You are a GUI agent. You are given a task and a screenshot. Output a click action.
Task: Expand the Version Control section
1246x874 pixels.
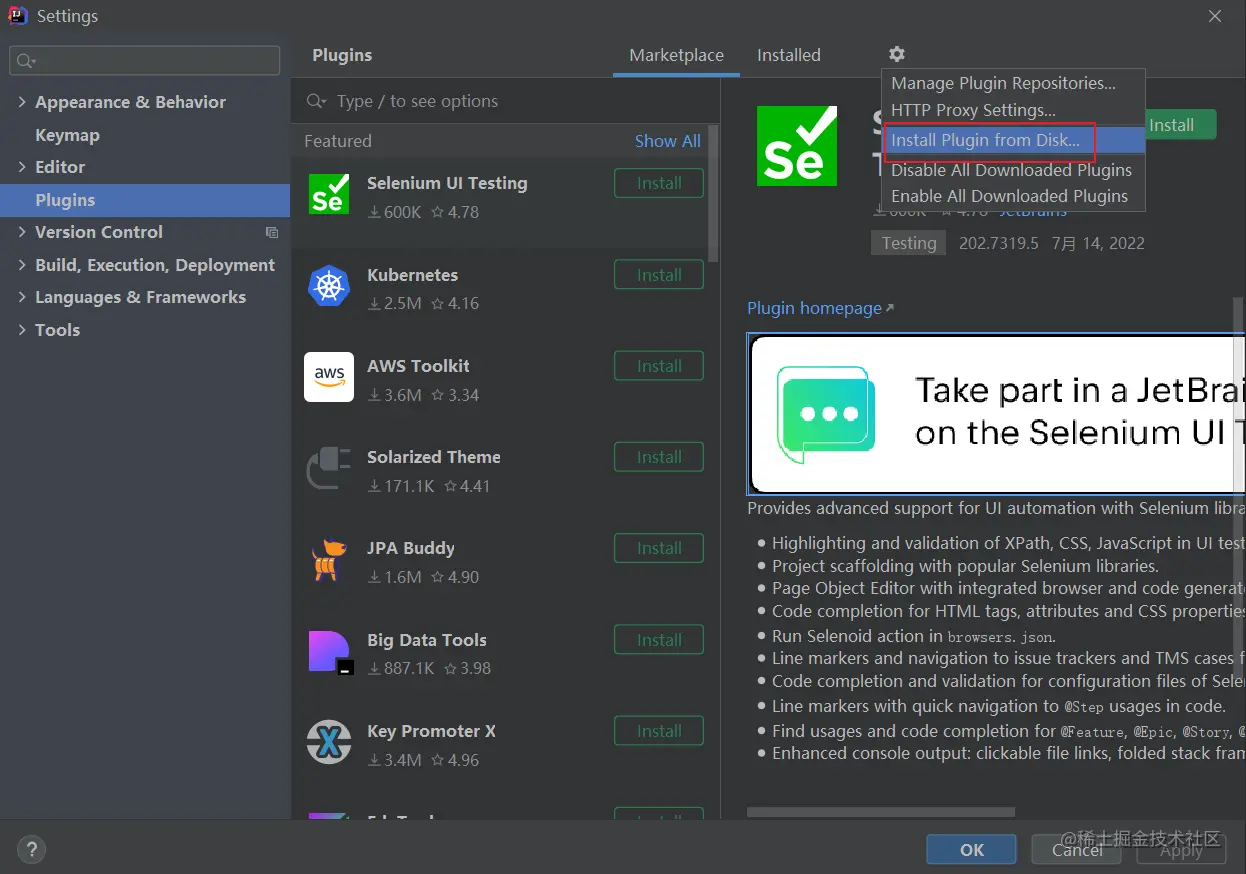click(22, 232)
